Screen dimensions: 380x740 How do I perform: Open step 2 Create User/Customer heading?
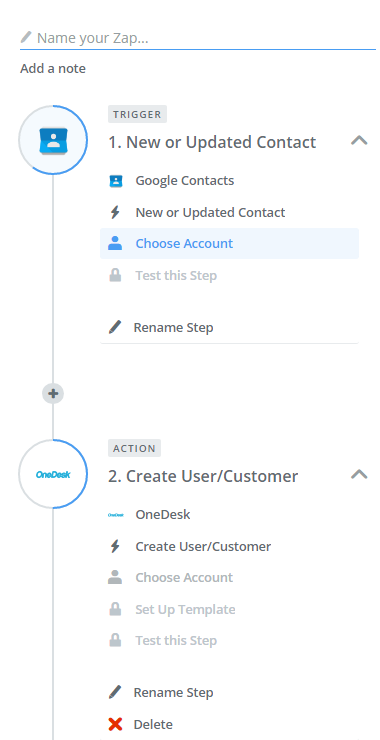pos(203,476)
